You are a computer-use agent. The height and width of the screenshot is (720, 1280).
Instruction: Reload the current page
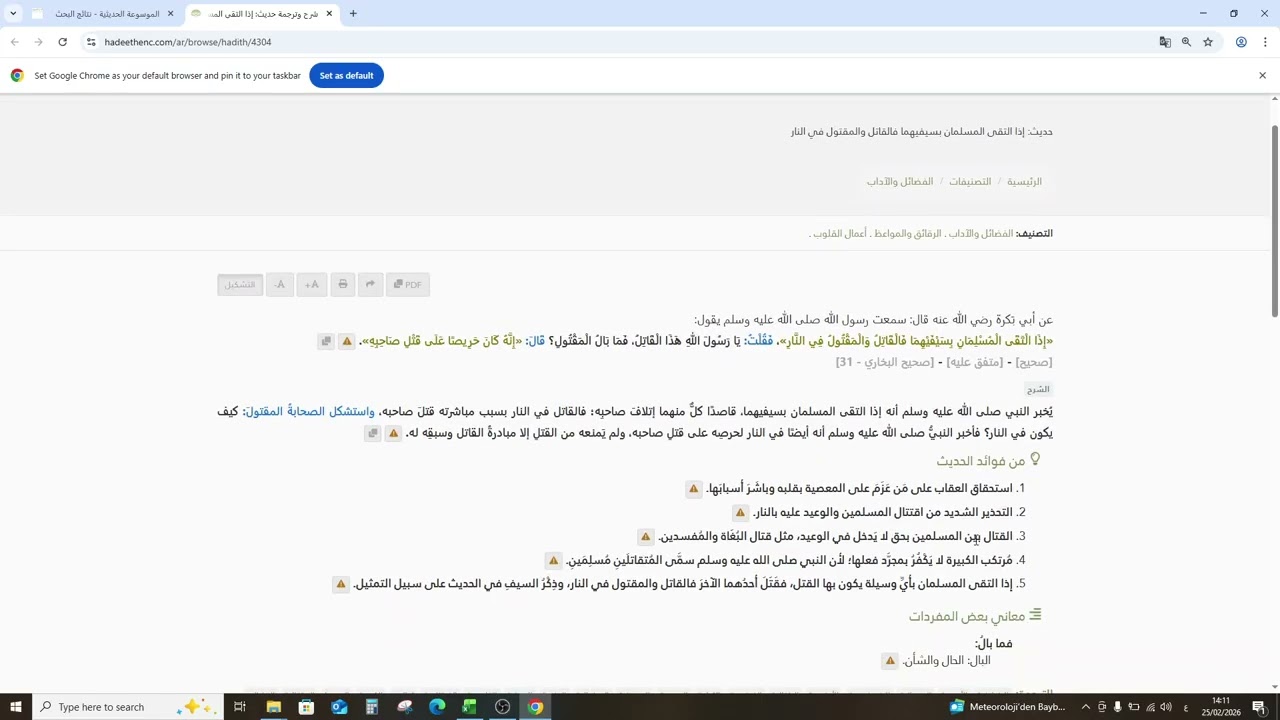[62, 42]
